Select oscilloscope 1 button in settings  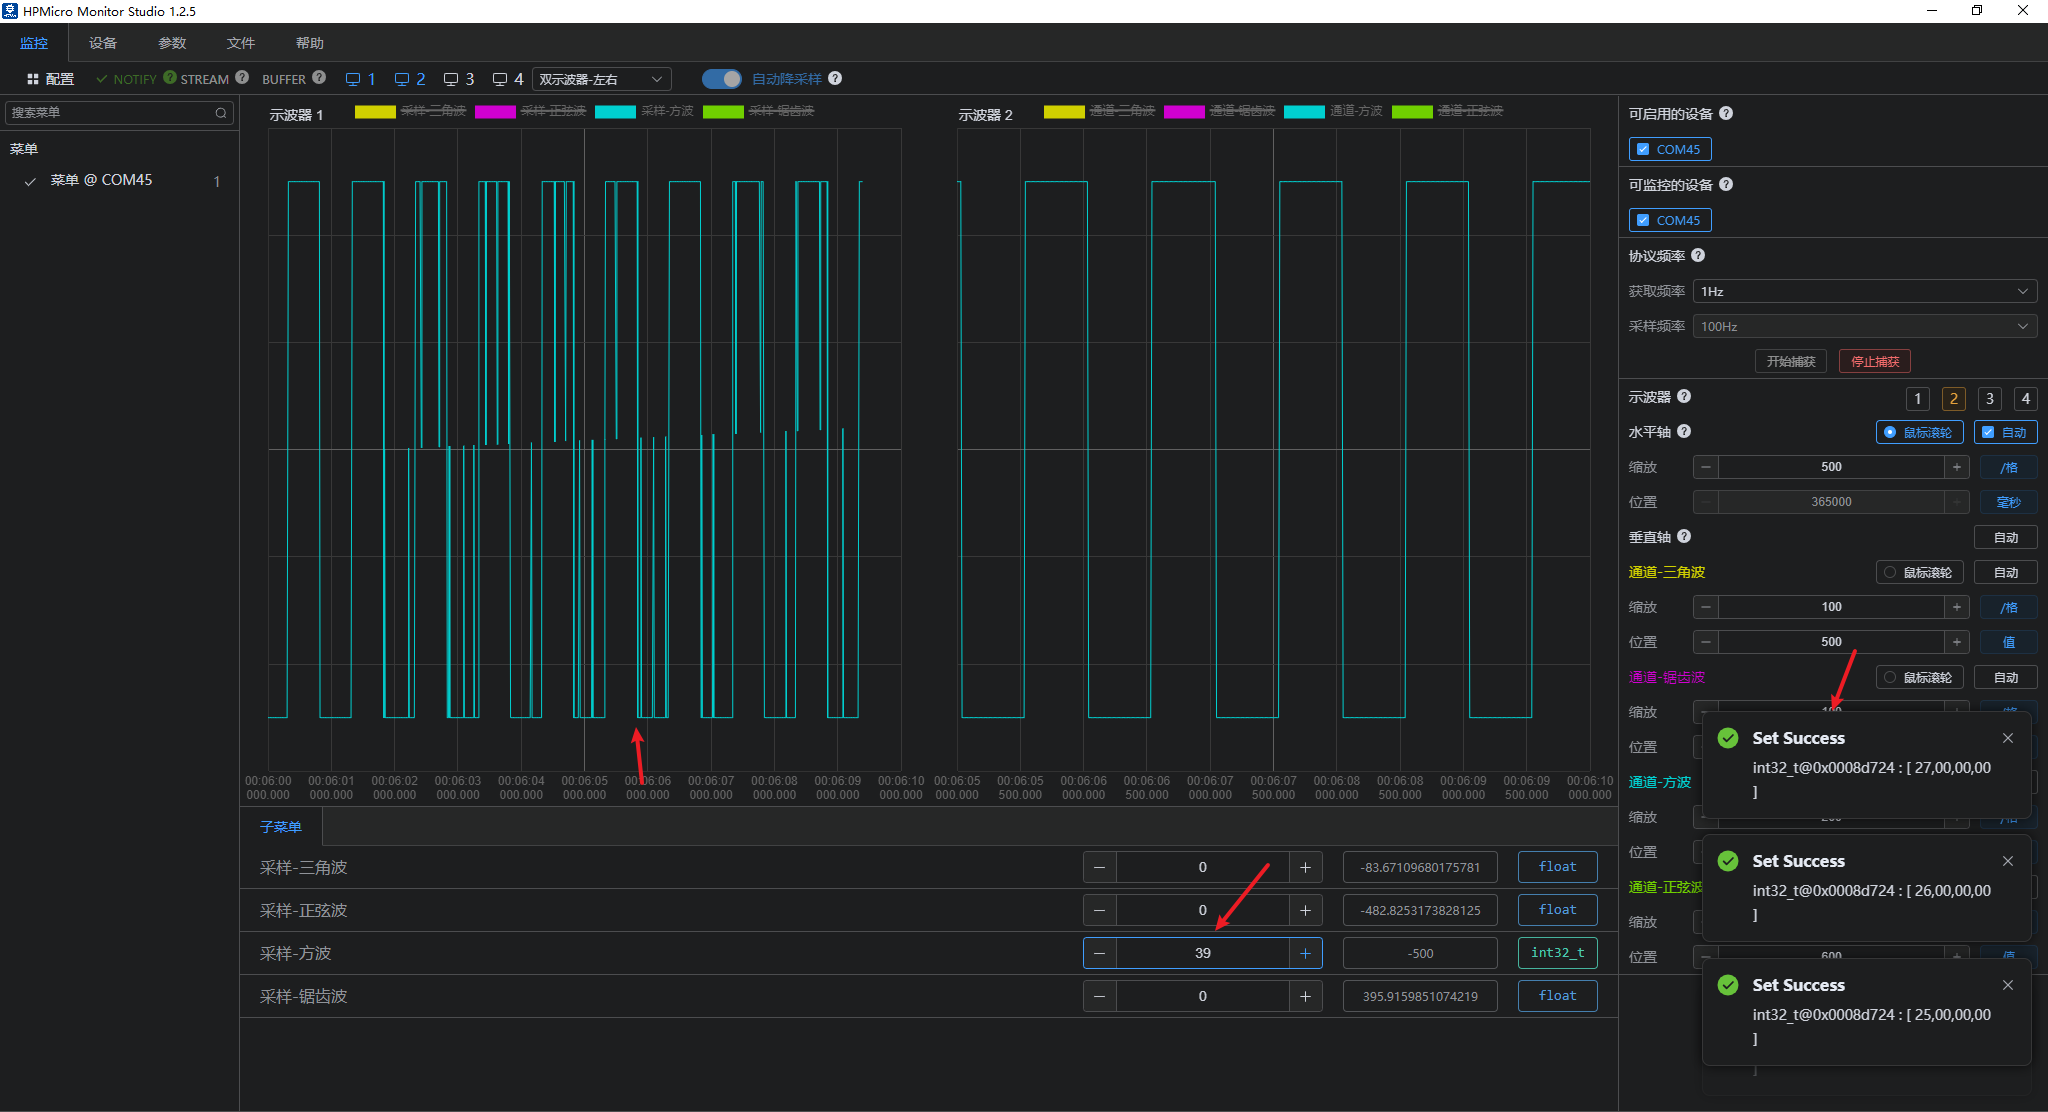tap(1917, 398)
